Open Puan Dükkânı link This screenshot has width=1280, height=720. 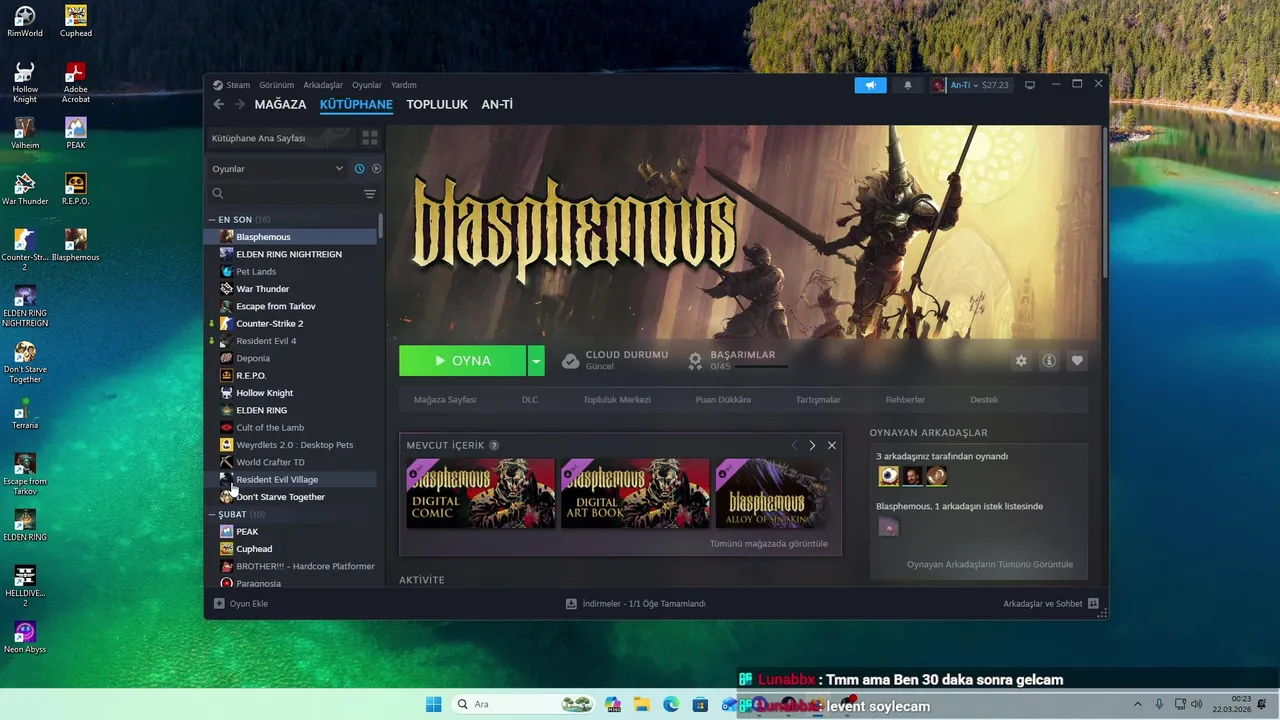(723, 400)
